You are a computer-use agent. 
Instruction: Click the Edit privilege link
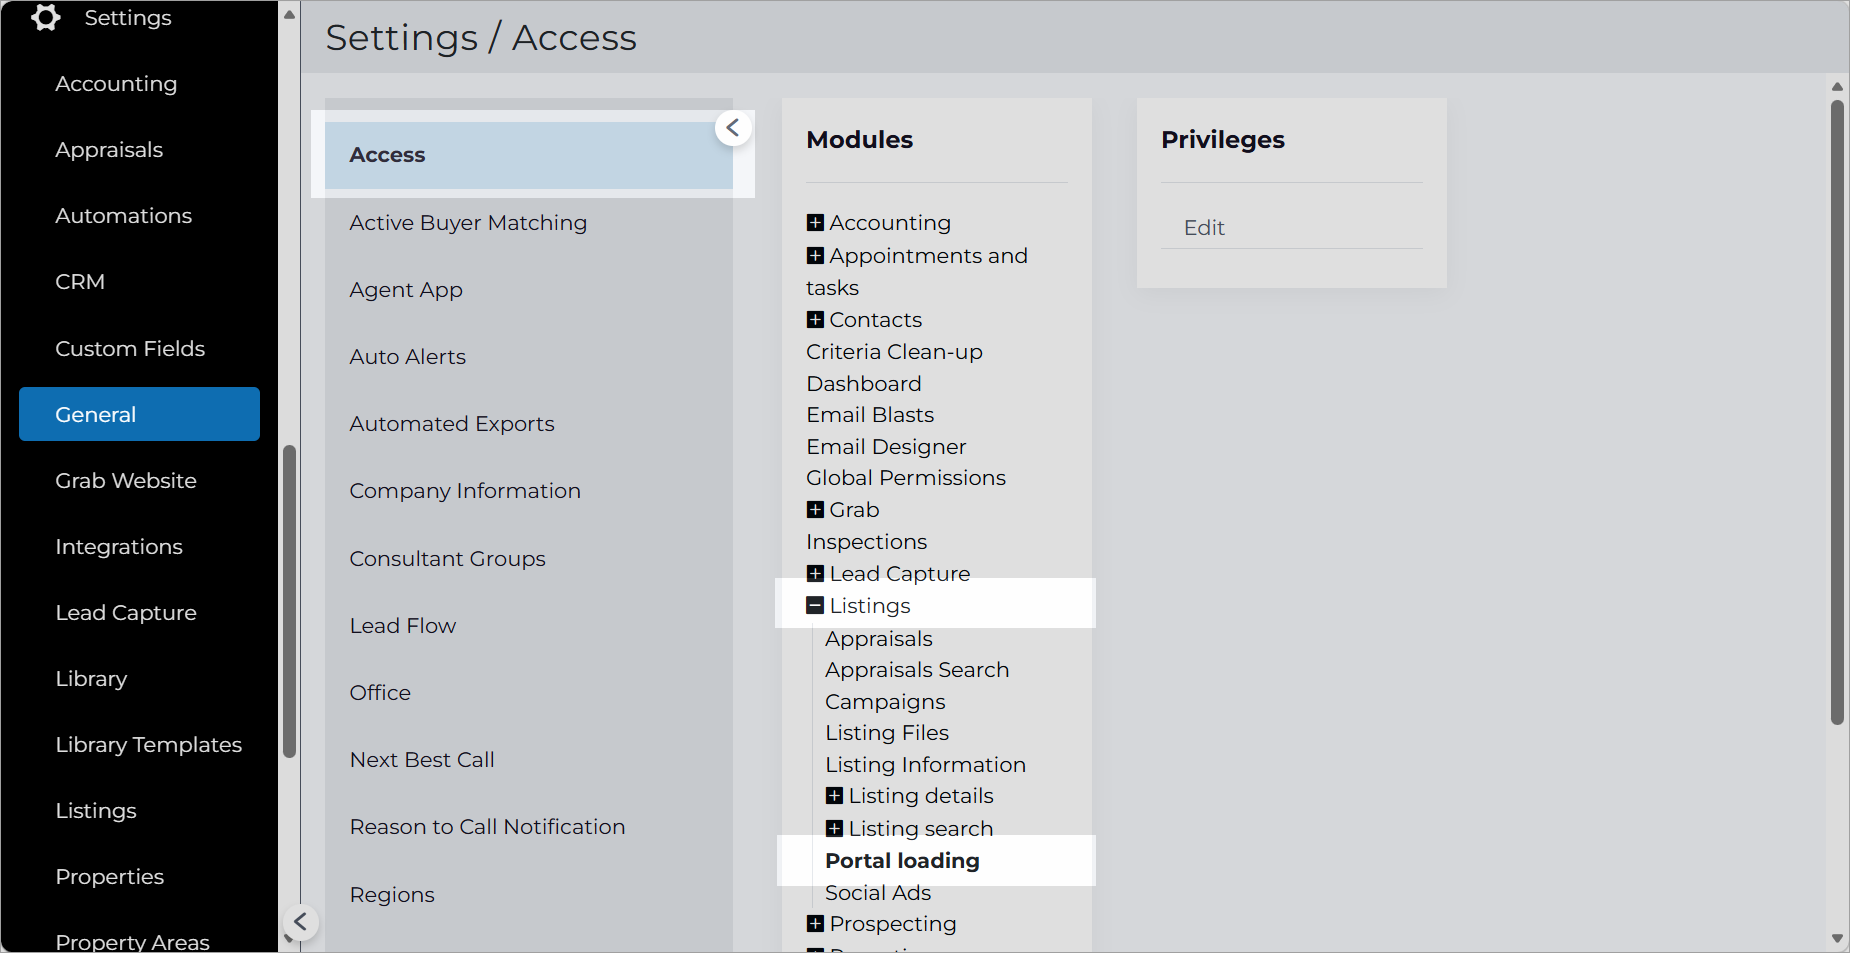[x=1204, y=228]
